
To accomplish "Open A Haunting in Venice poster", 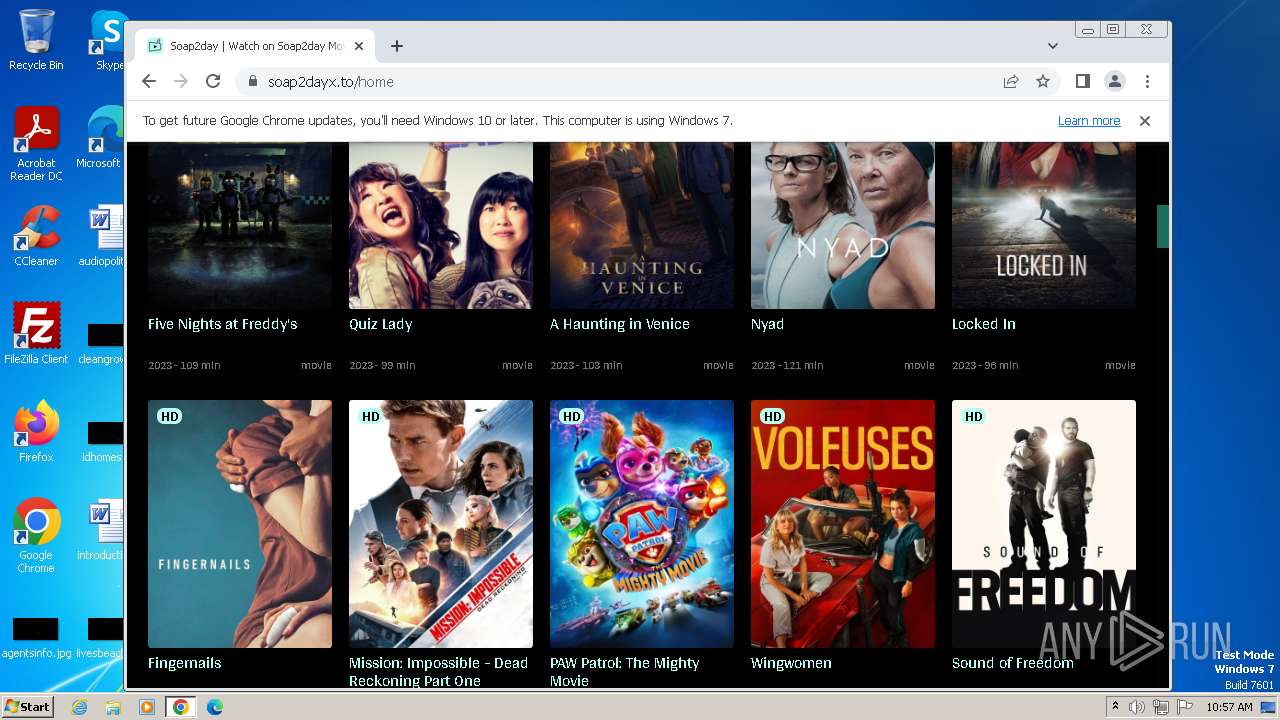I will click(x=642, y=225).
